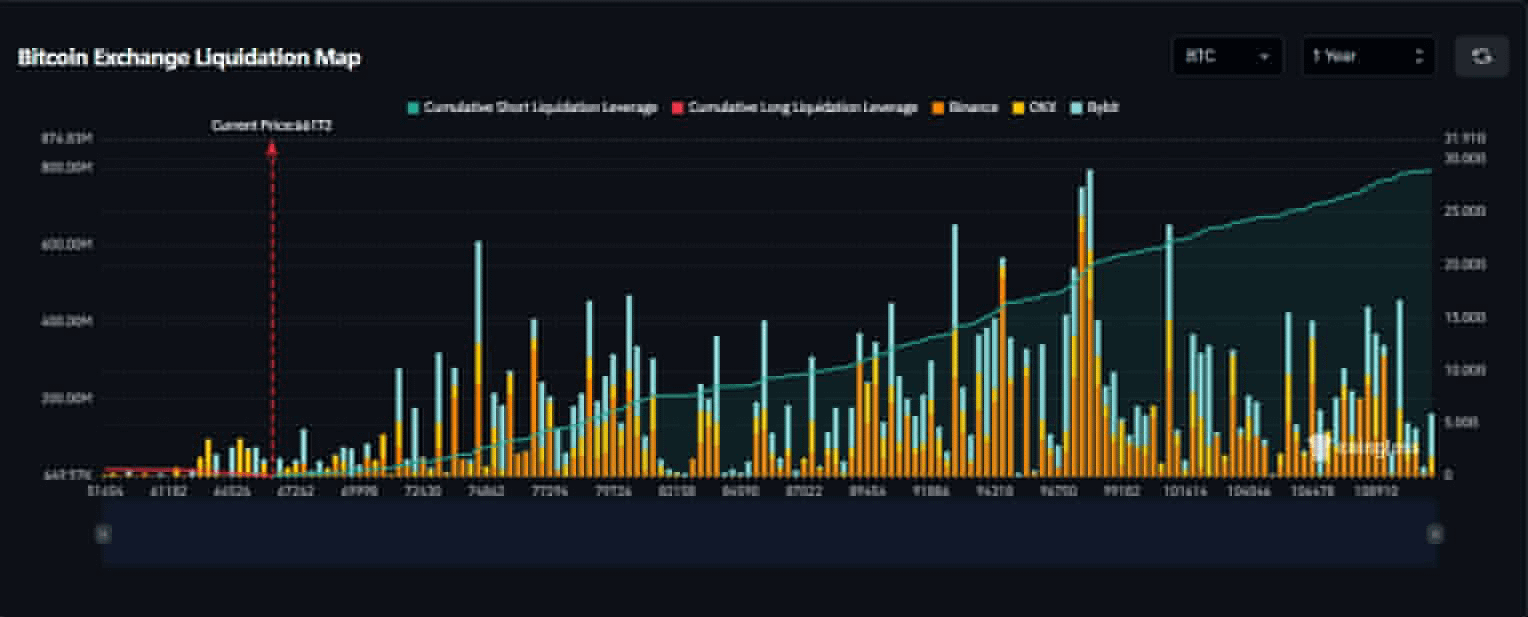
Task: Click the green Cumulative Short Liquidation legend square
Action: click(x=412, y=107)
